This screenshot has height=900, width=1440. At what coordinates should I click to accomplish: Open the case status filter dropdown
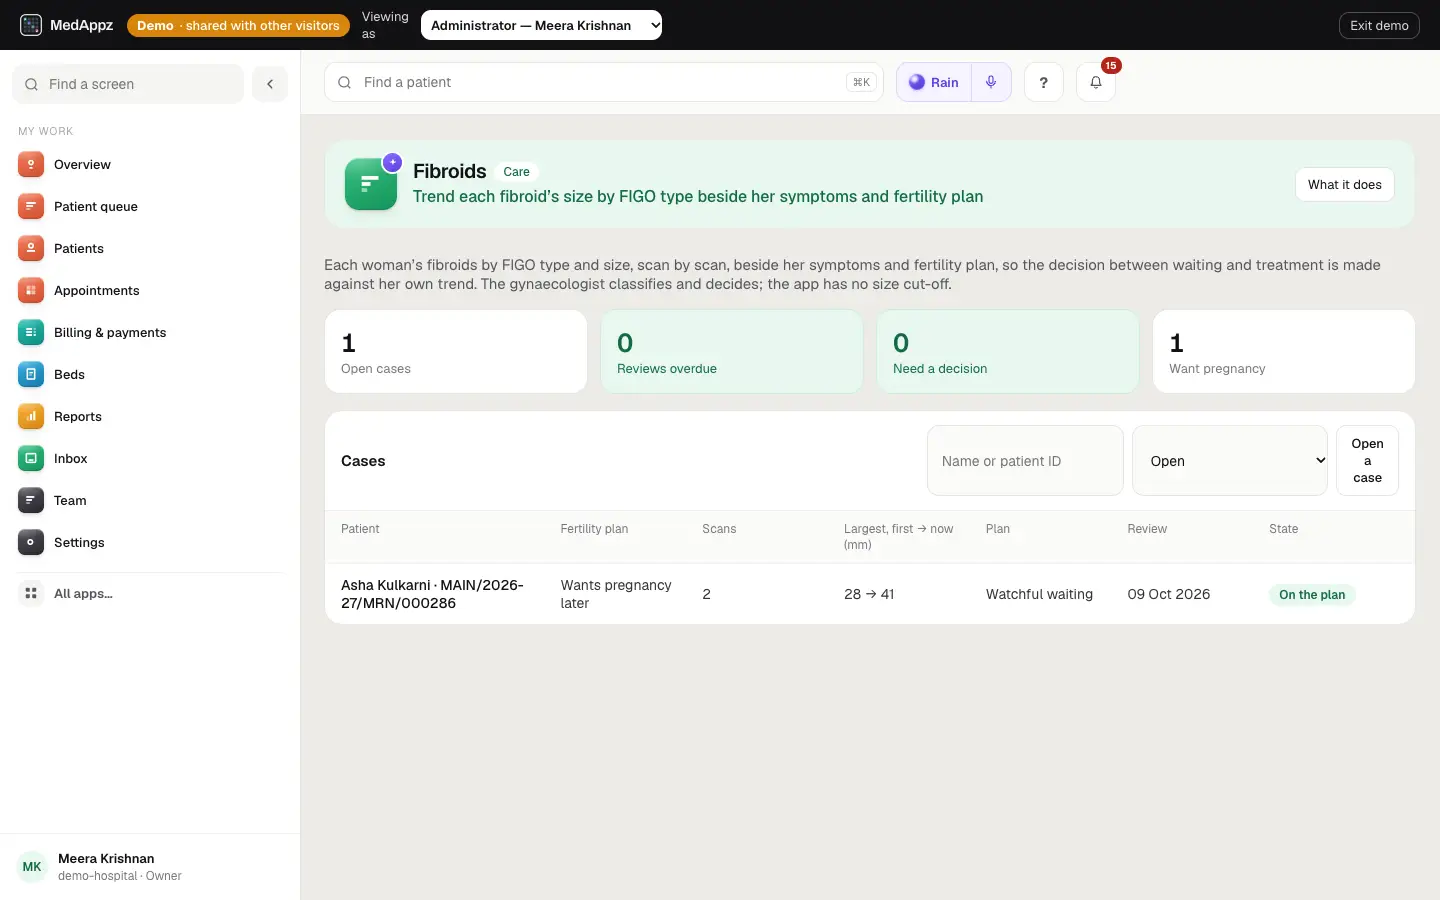click(1230, 461)
